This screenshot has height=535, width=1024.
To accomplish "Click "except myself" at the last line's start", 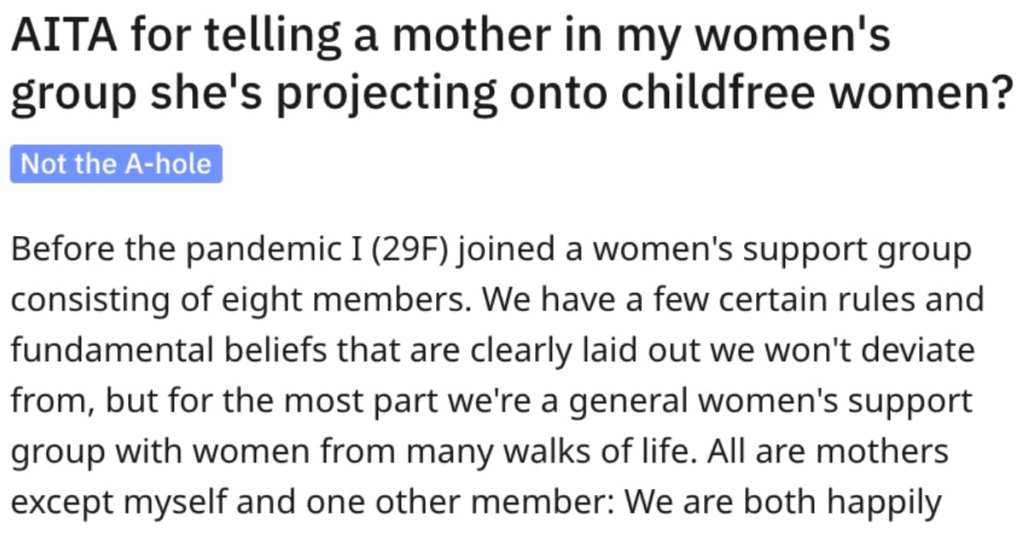I will coord(119,503).
